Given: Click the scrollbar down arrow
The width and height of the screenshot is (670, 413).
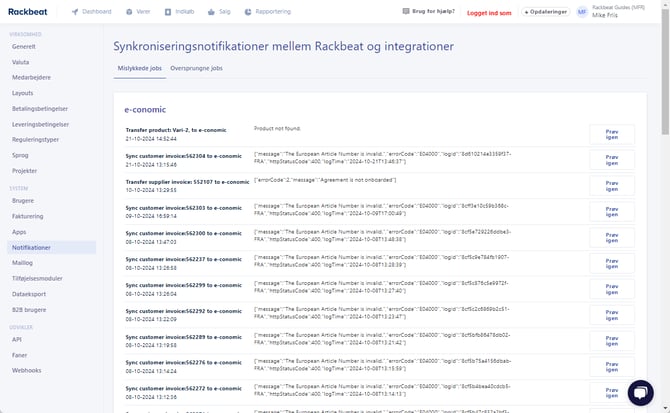Looking at the screenshot, I should pos(665,409).
